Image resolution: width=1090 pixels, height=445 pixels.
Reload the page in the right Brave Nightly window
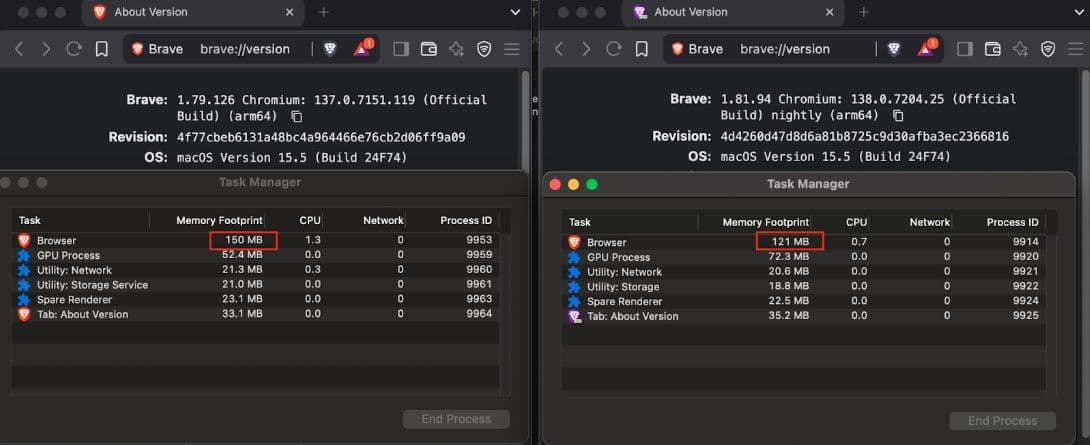614,49
